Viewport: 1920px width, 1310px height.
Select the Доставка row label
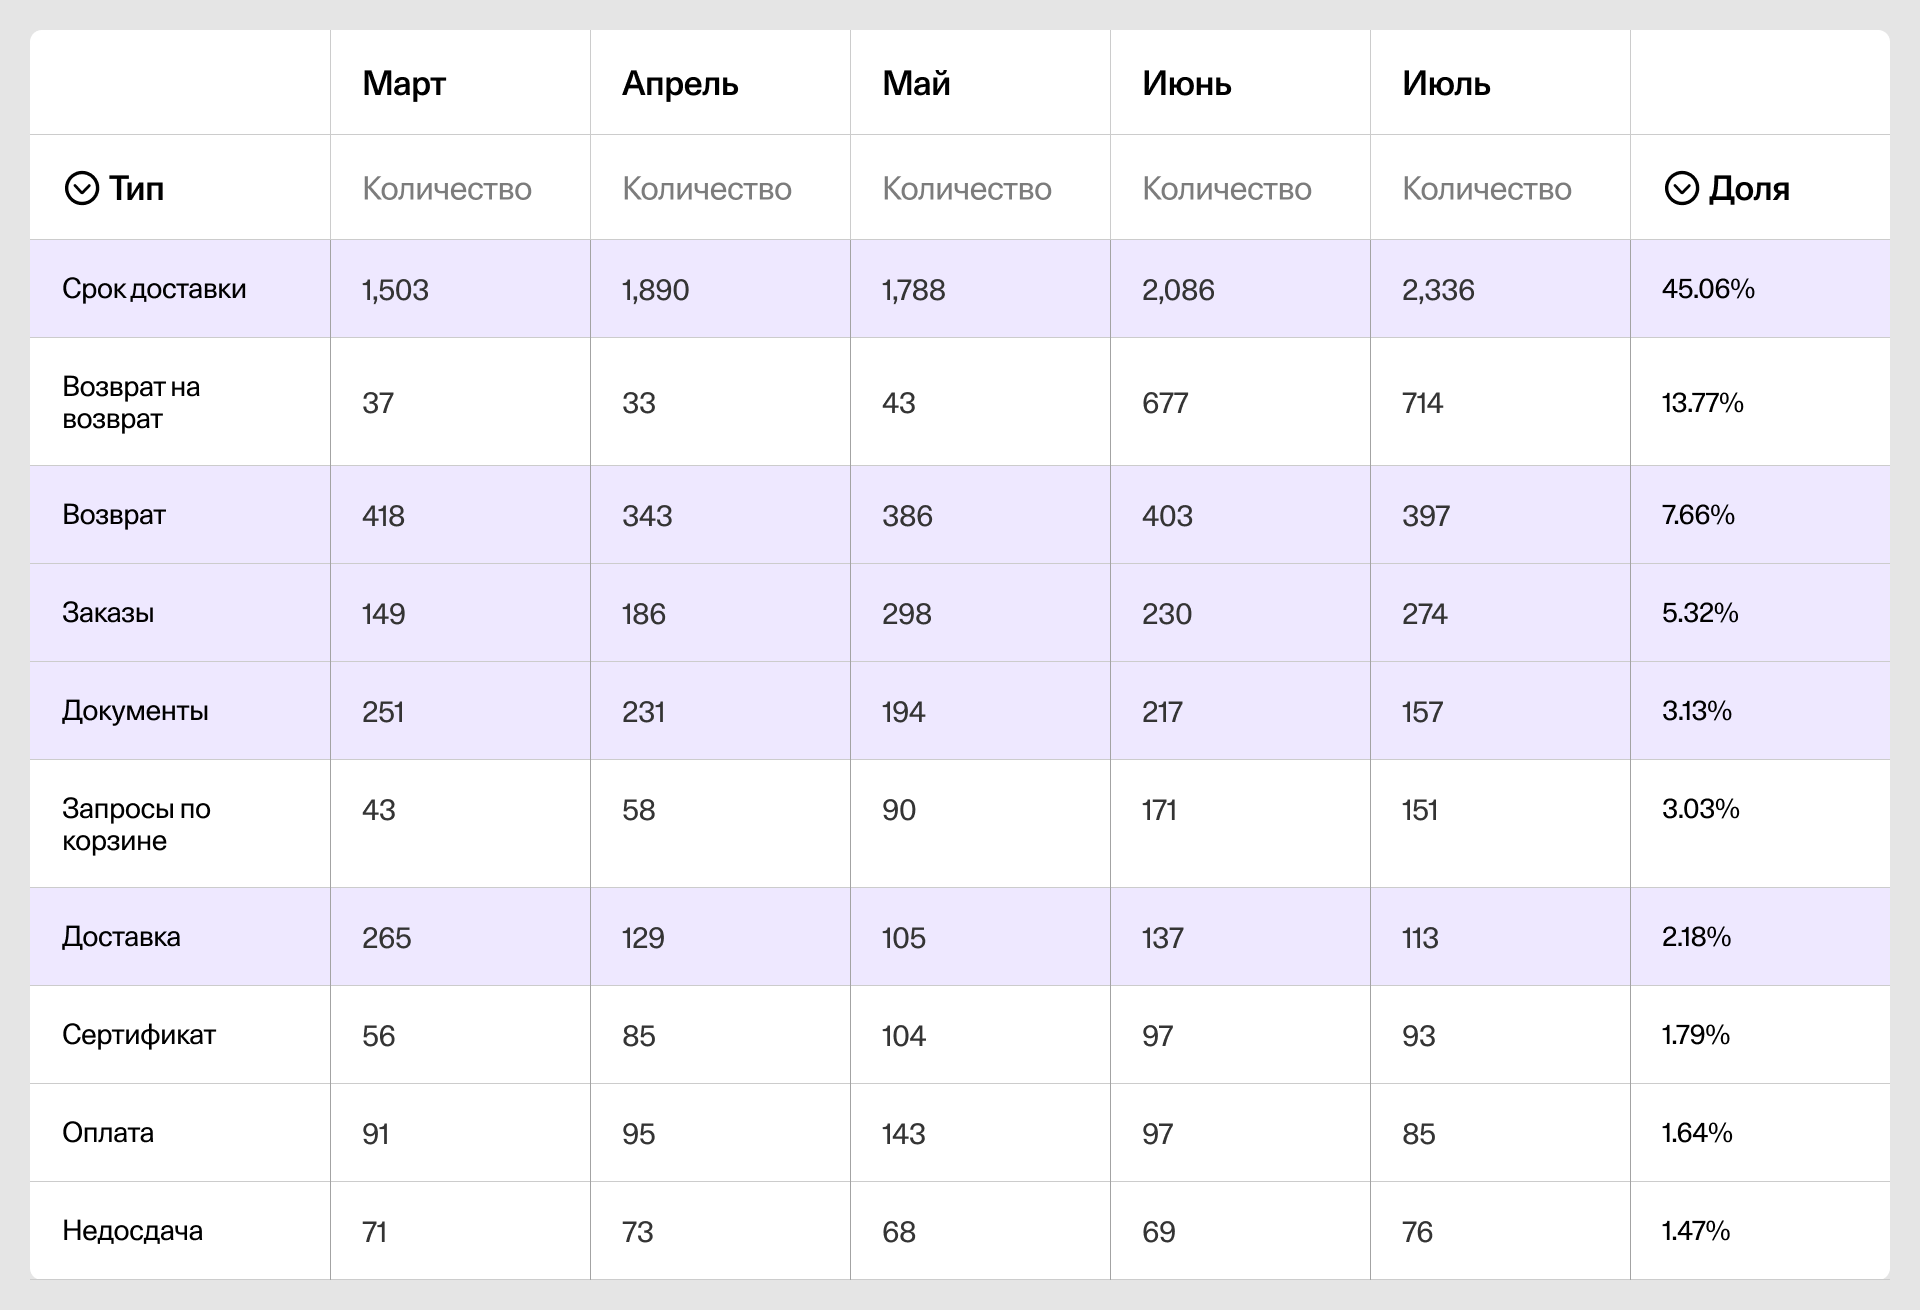tap(121, 937)
